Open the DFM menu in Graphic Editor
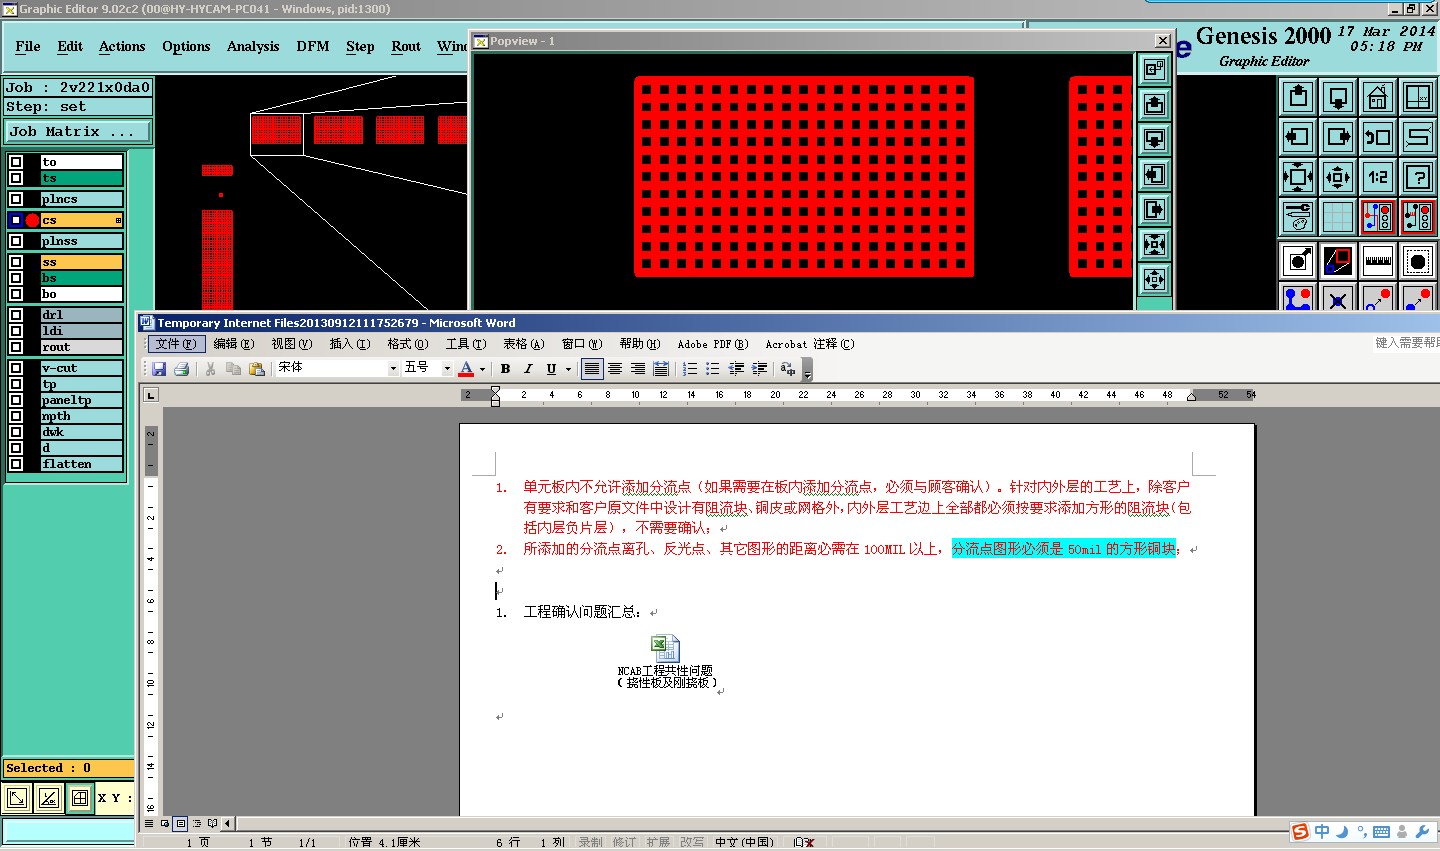Image resolution: width=1440 pixels, height=851 pixels. pos(313,46)
